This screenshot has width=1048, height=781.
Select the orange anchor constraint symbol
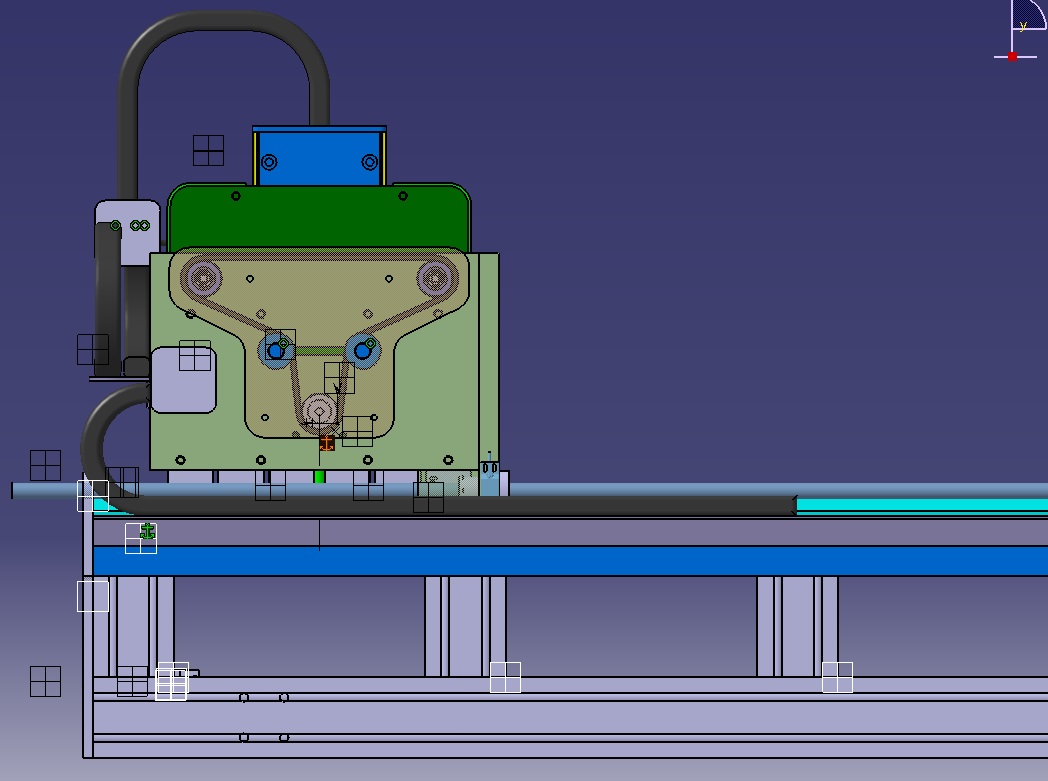(327, 443)
